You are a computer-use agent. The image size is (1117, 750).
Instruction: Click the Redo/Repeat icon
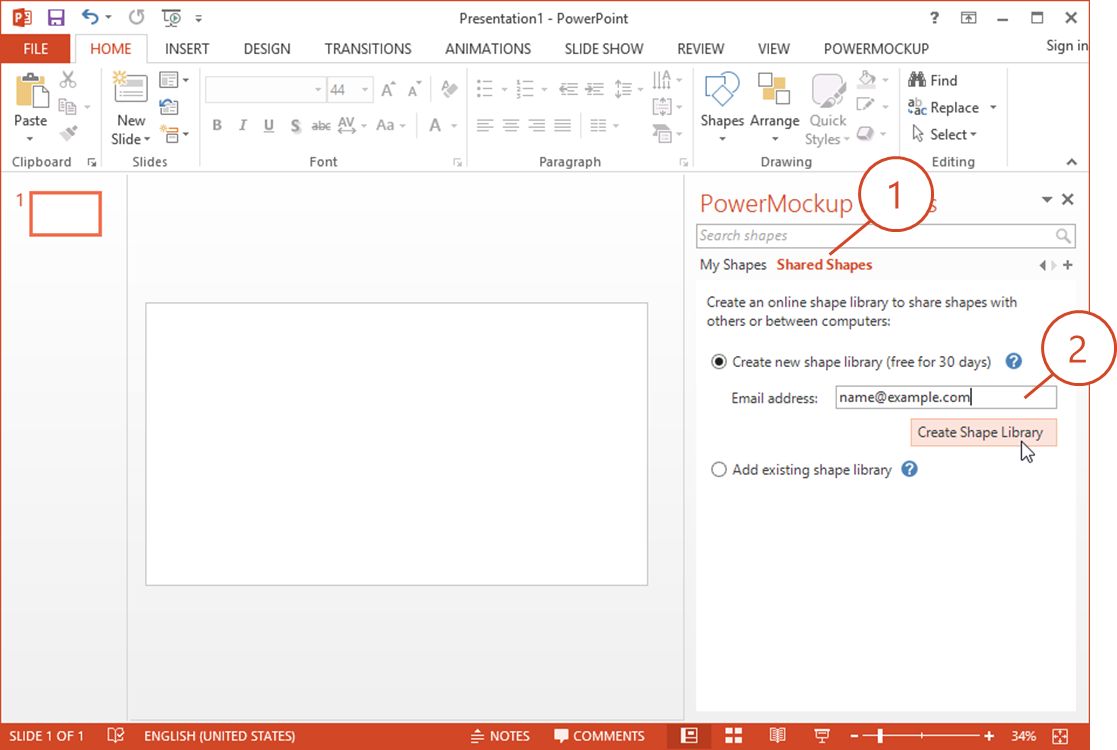[137, 17]
